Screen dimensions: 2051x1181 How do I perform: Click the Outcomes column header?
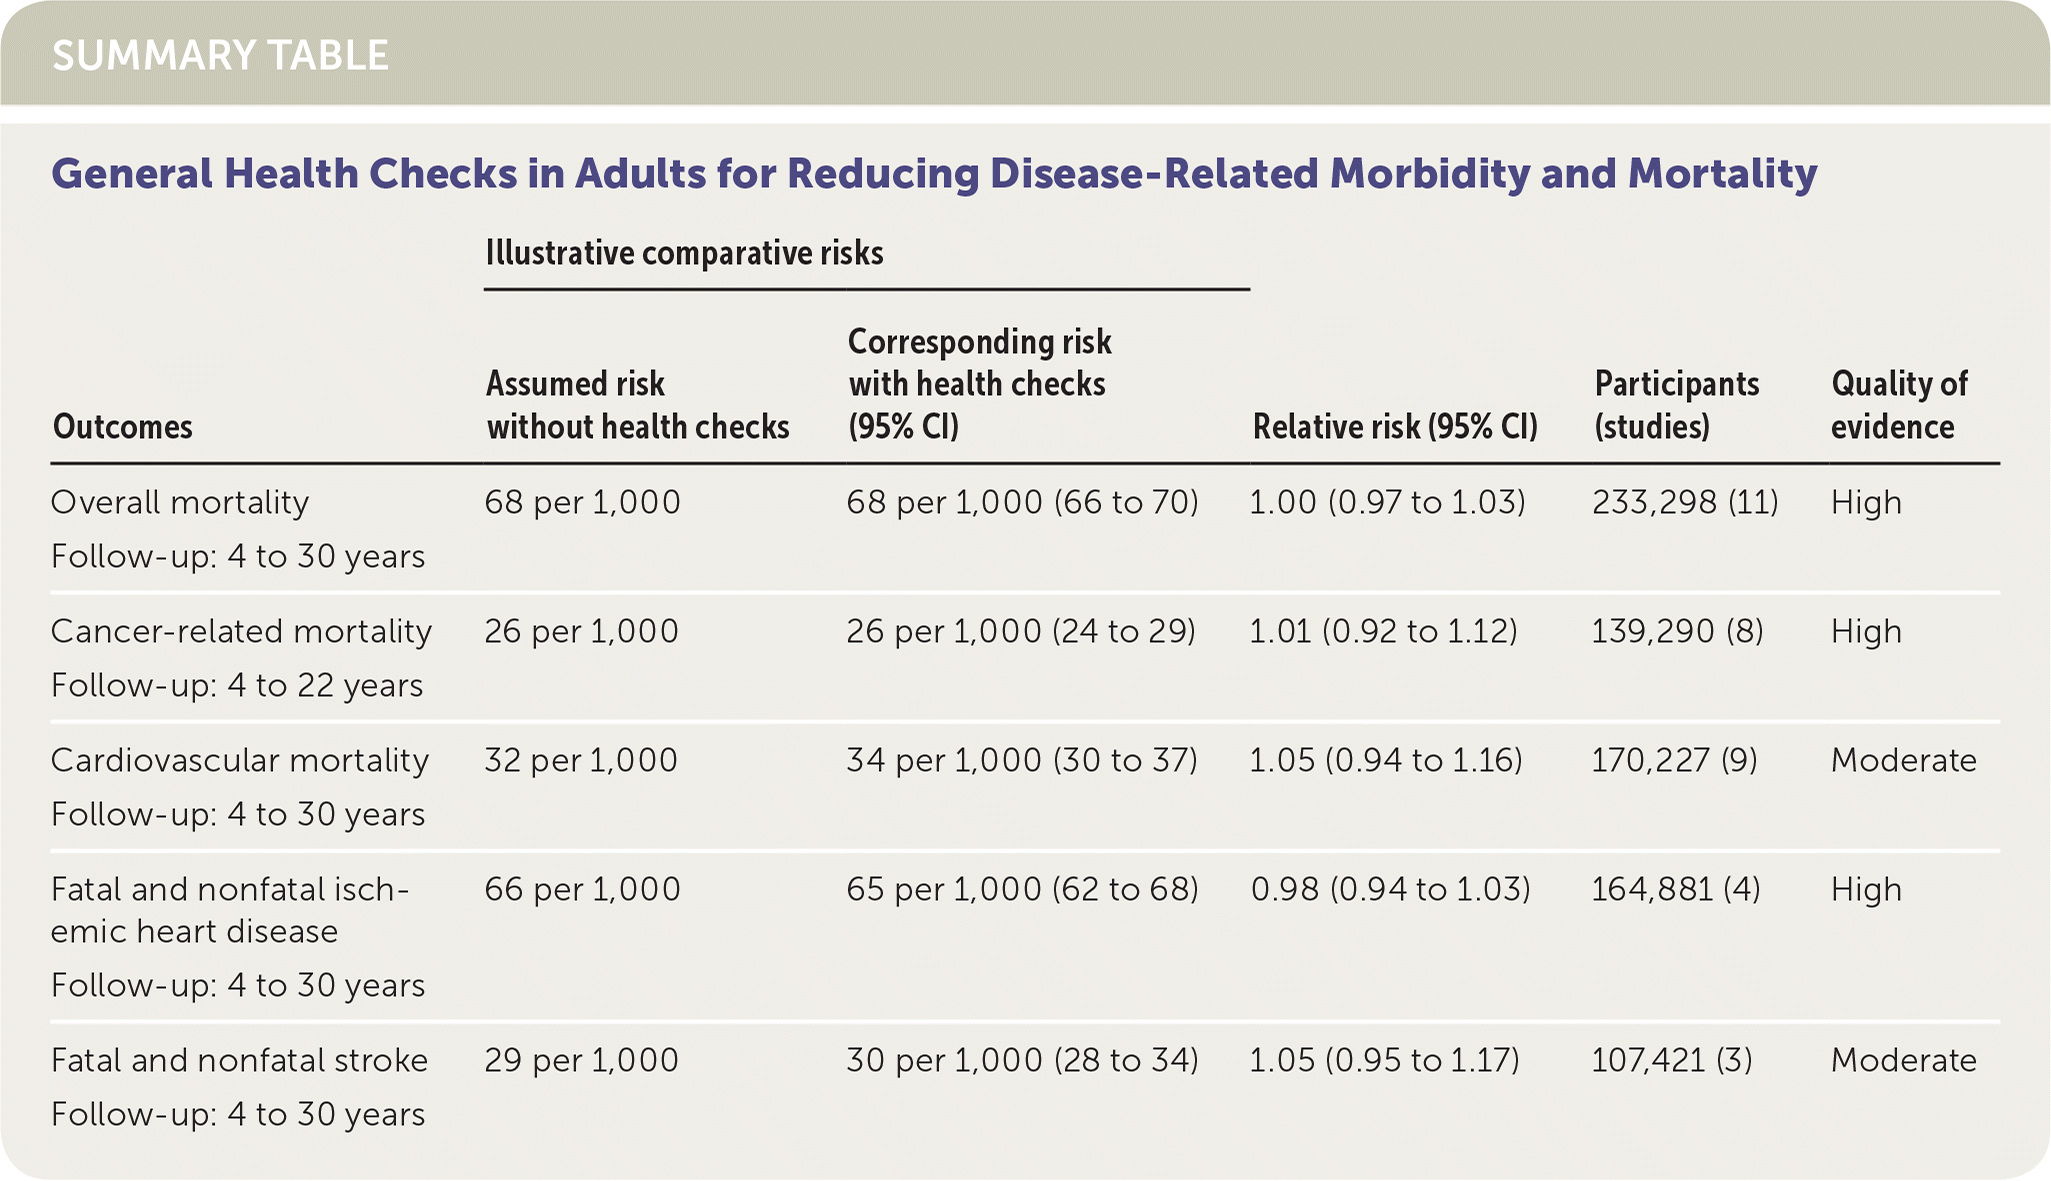pos(122,427)
